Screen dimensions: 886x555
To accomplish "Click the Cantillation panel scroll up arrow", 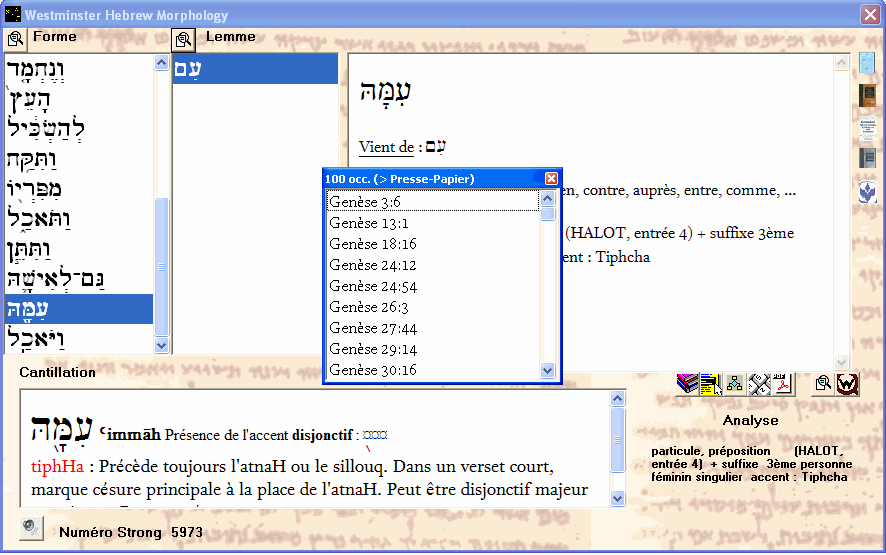I will point(618,398).
